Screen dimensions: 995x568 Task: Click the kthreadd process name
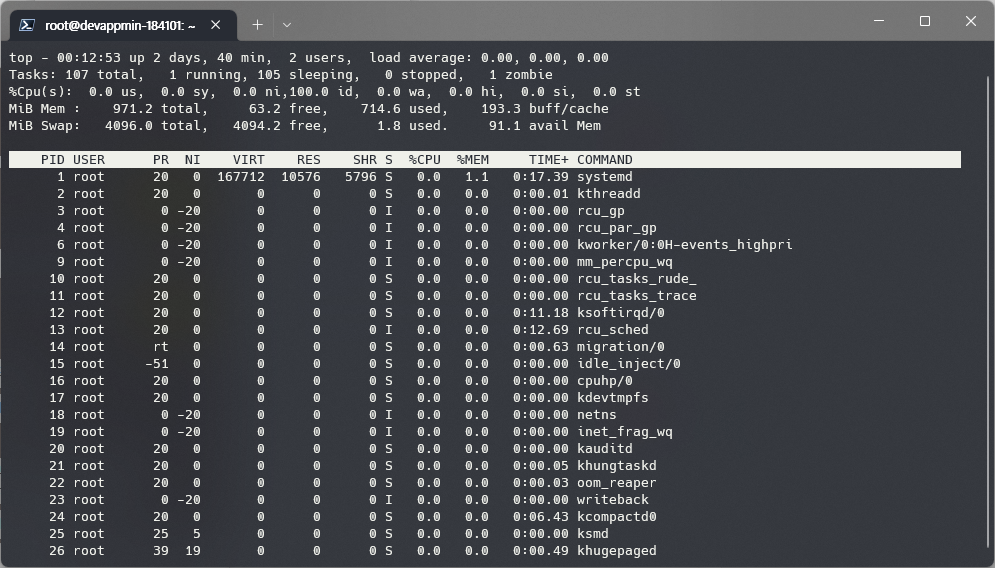[x=608, y=194]
